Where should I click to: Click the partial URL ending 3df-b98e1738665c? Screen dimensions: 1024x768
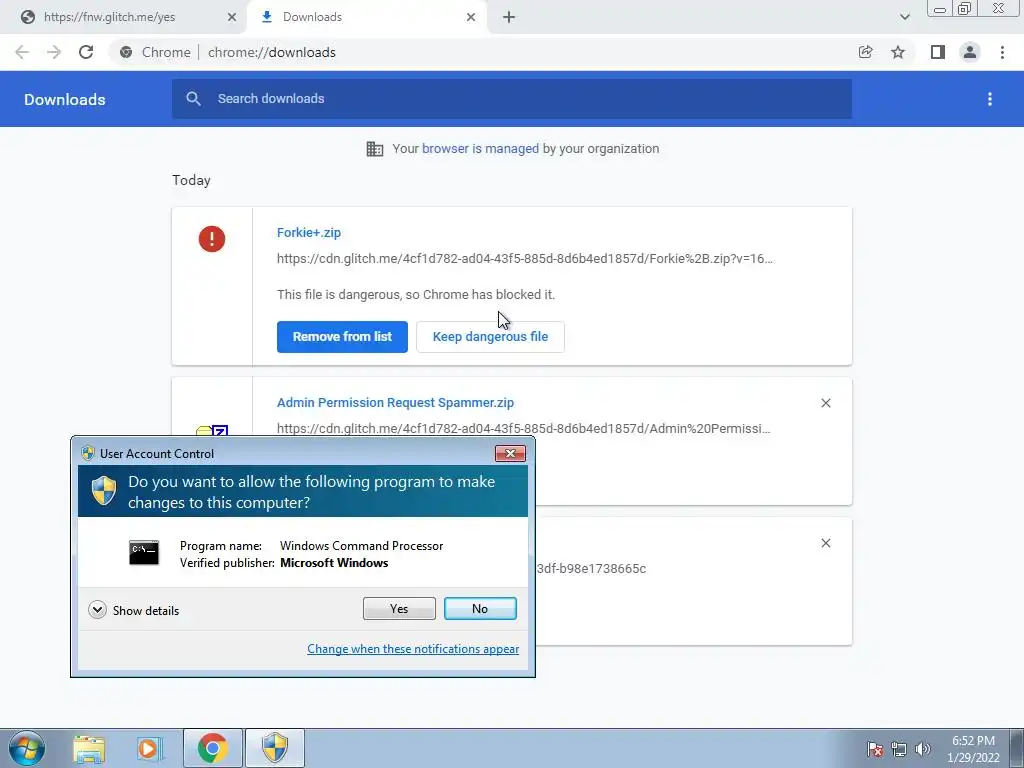coord(591,569)
